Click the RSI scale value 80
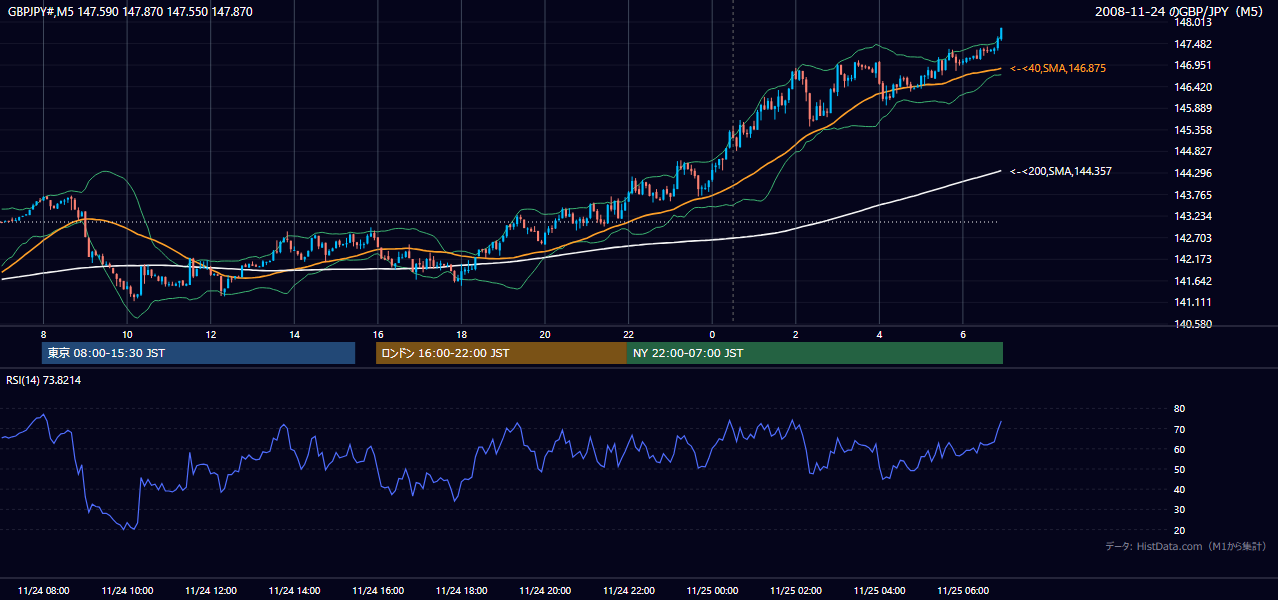The width and height of the screenshot is (1278, 600). [x=1179, y=409]
